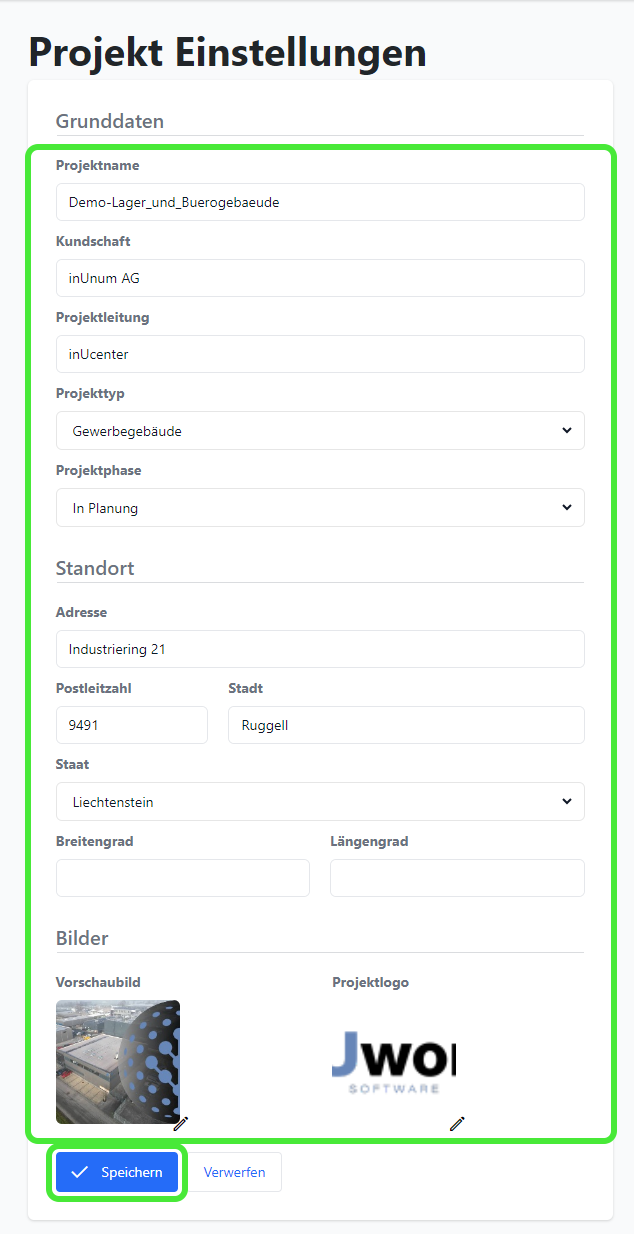
Task: Click into the Projektname field
Action: point(320,202)
